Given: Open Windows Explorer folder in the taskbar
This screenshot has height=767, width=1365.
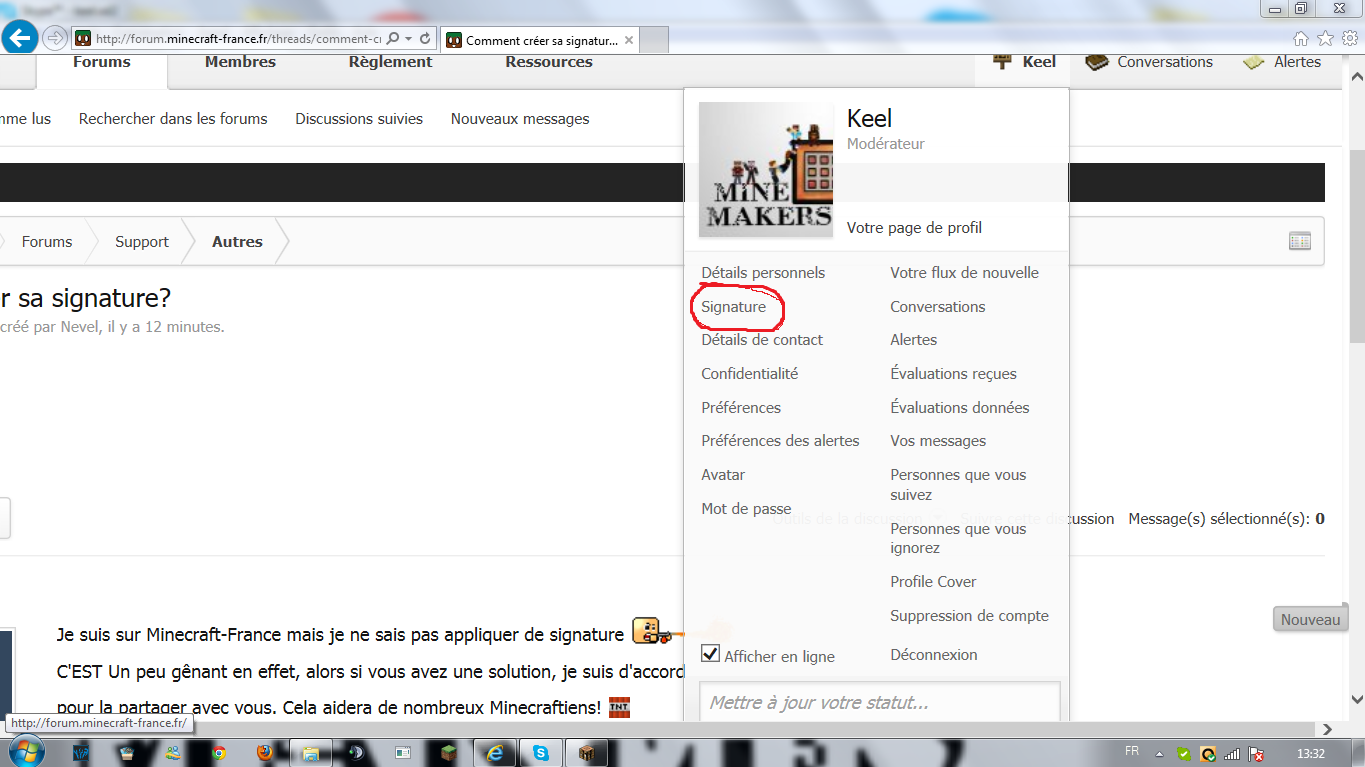Looking at the screenshot, I should point(310,753).
